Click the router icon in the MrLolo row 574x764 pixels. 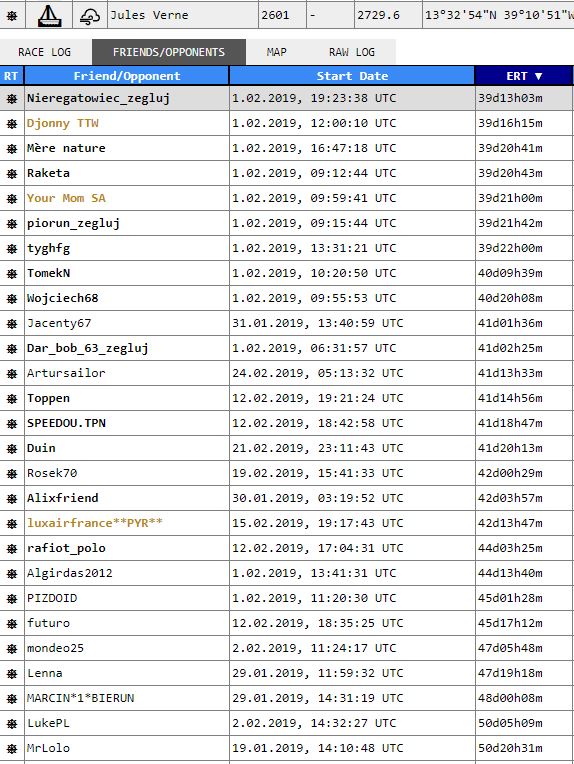click(12, 748)
